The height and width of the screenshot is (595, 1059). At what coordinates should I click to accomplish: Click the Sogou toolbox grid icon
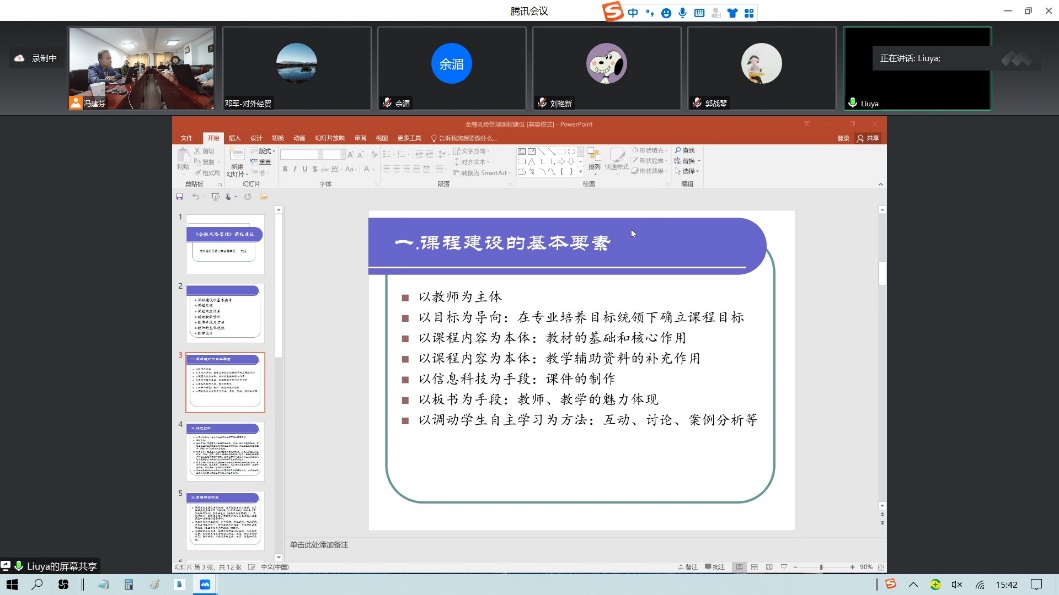749,13
